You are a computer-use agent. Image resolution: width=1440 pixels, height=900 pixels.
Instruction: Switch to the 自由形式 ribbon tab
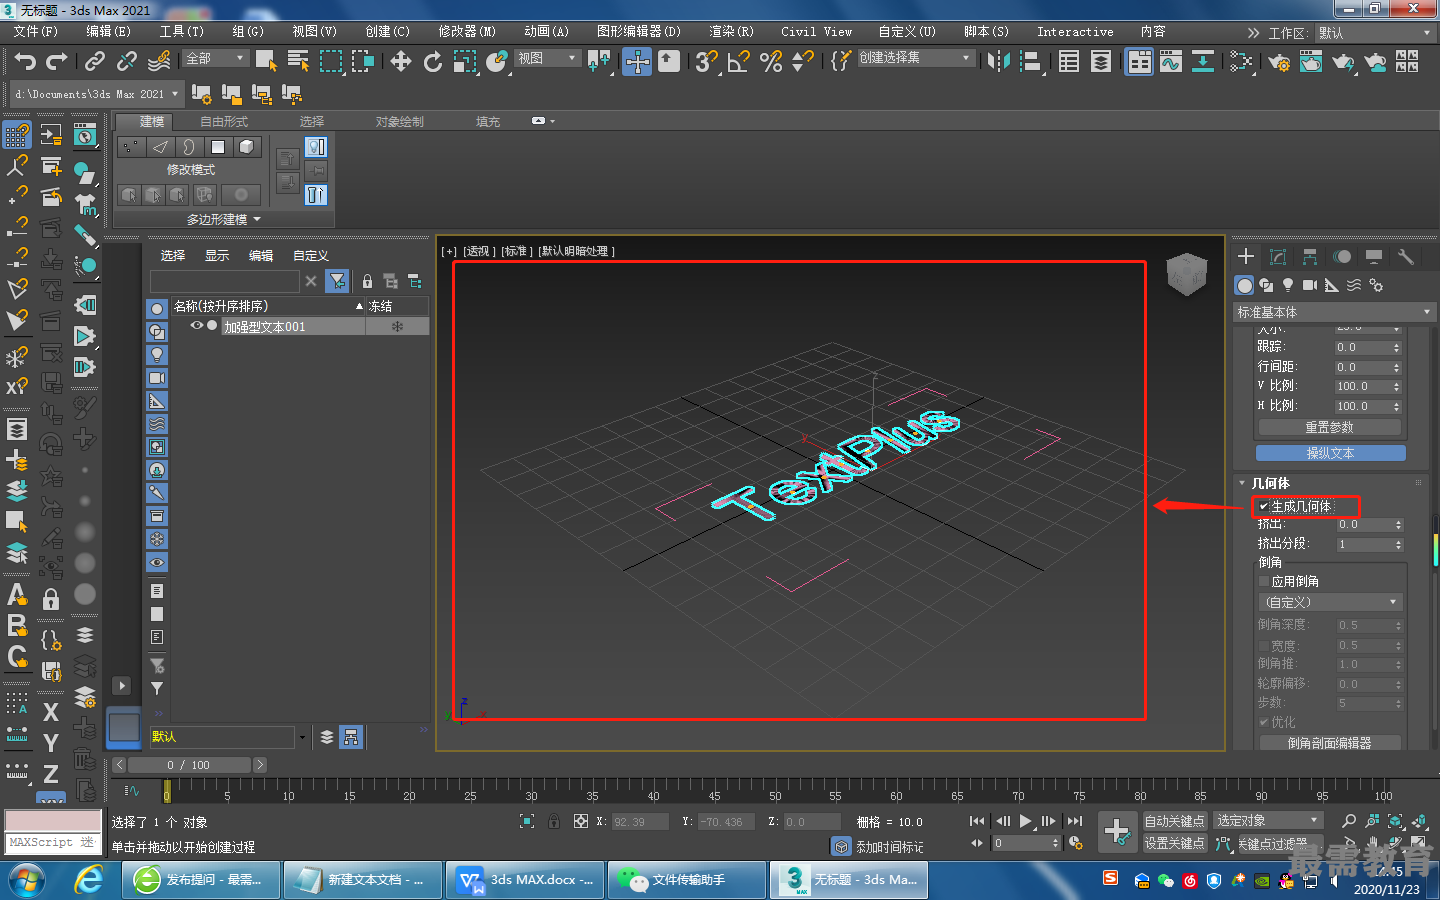point(224,121)
